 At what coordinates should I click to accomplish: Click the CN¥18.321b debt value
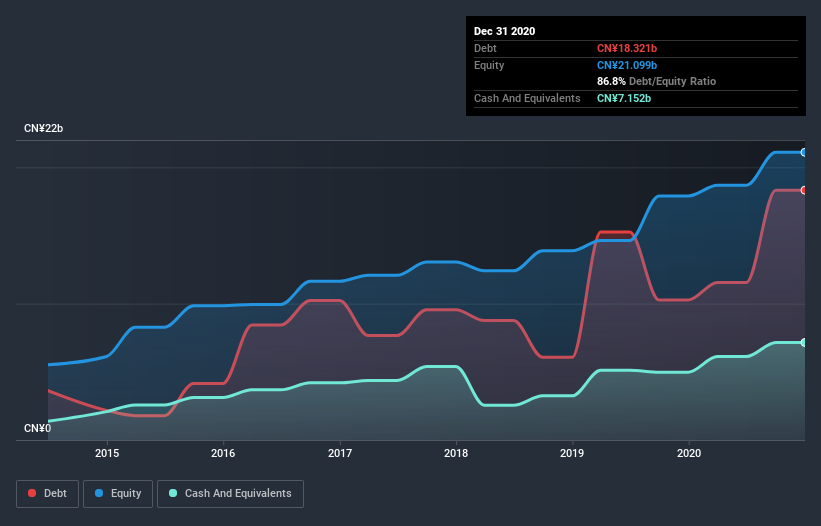point(627,48)
